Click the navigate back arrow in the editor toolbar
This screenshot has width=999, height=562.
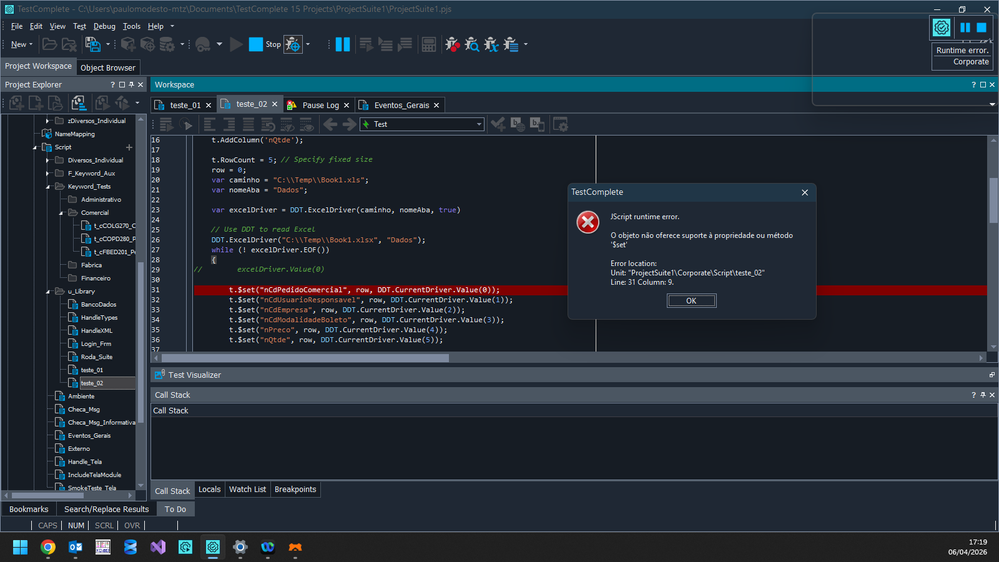pyautogui.click(x=330, y=124)
